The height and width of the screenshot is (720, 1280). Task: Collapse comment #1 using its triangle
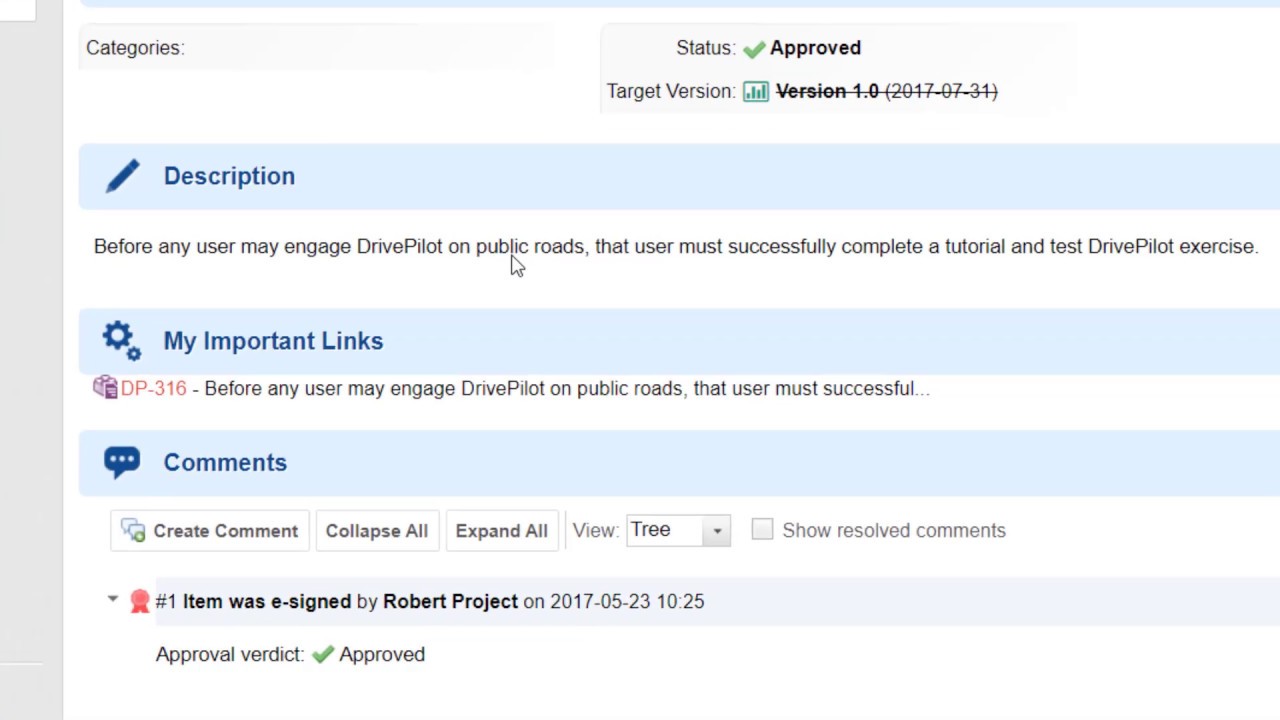[112, 600]
